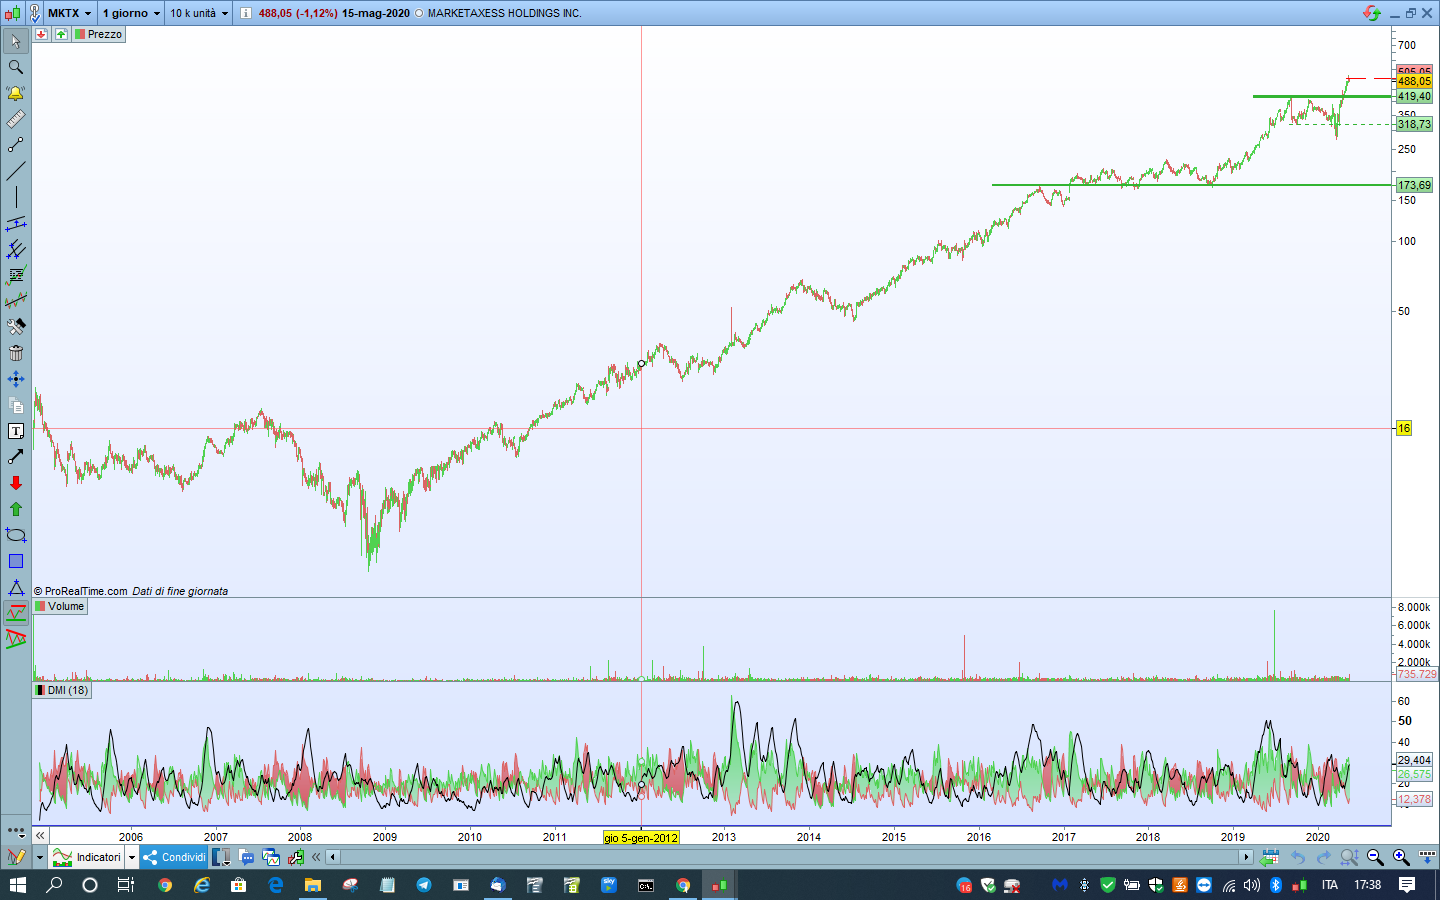Click the Condividi share button
This screenshot has height=900, width=1440.
(174, 857)
